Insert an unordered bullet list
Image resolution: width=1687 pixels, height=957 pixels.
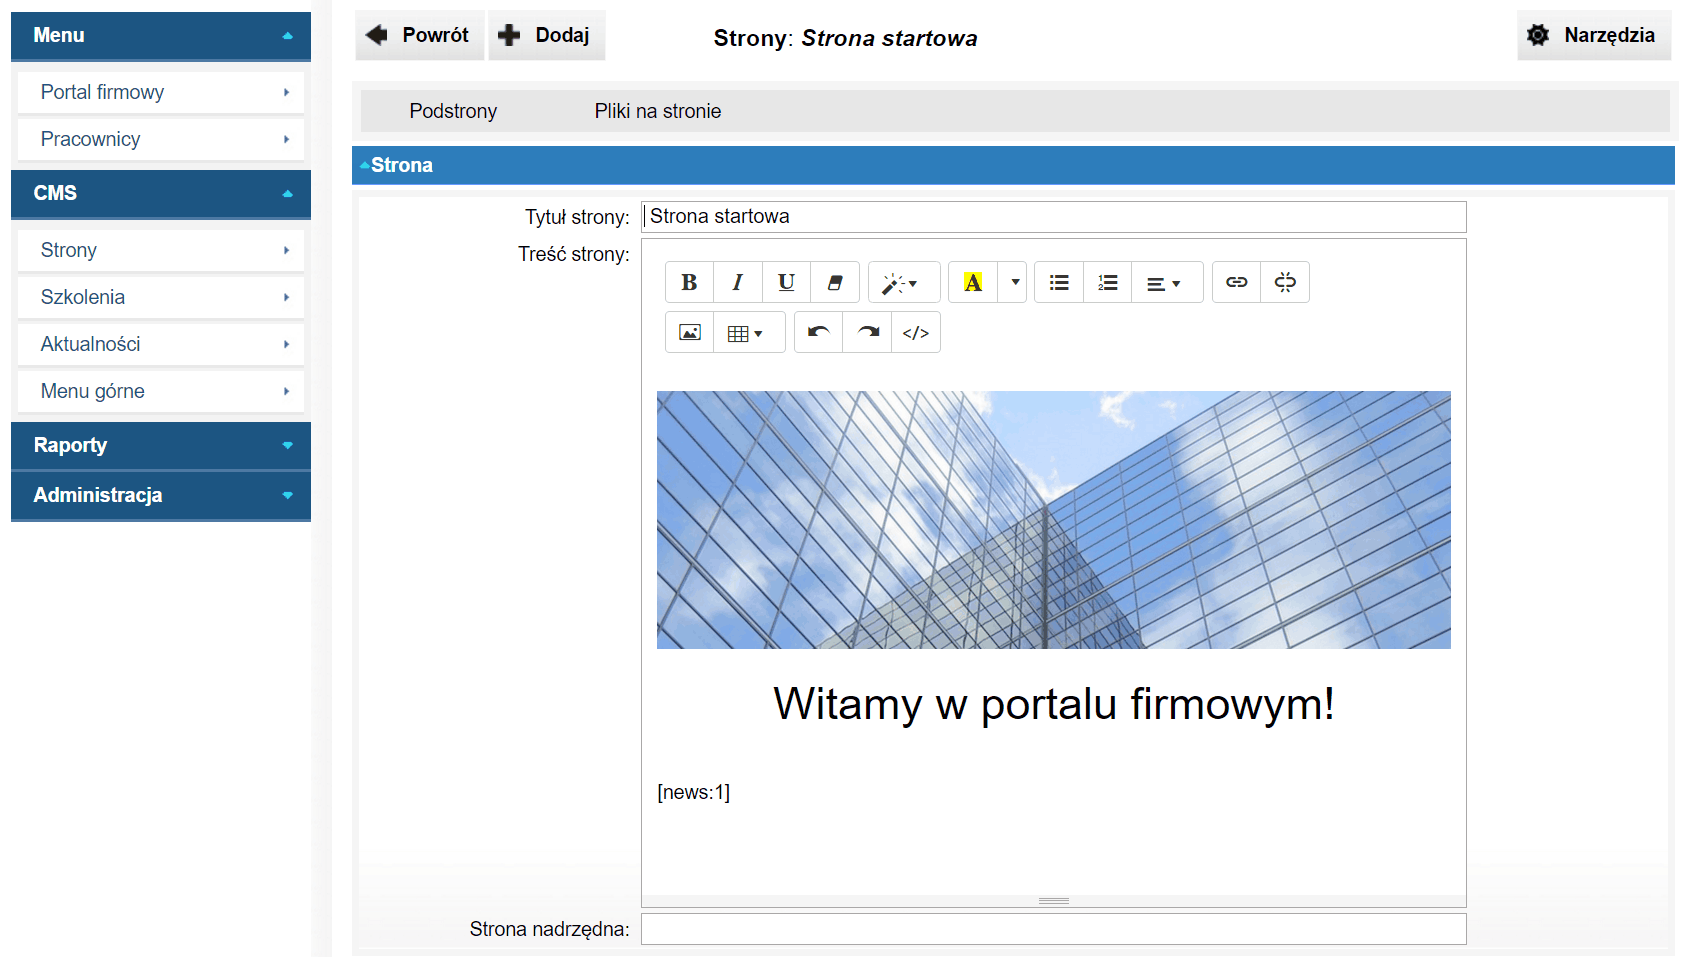(x=1059, y=283)
